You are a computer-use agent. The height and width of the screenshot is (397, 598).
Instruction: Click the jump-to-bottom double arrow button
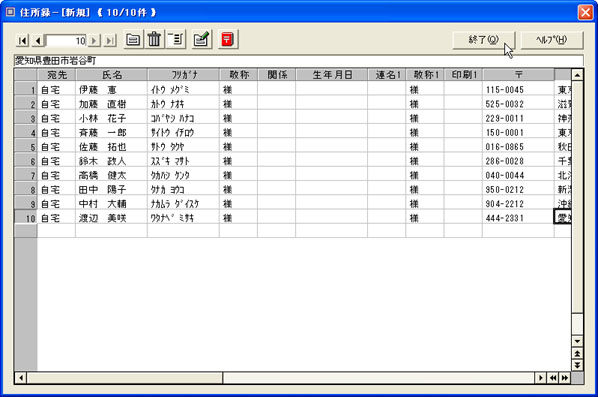click(577, 365)
